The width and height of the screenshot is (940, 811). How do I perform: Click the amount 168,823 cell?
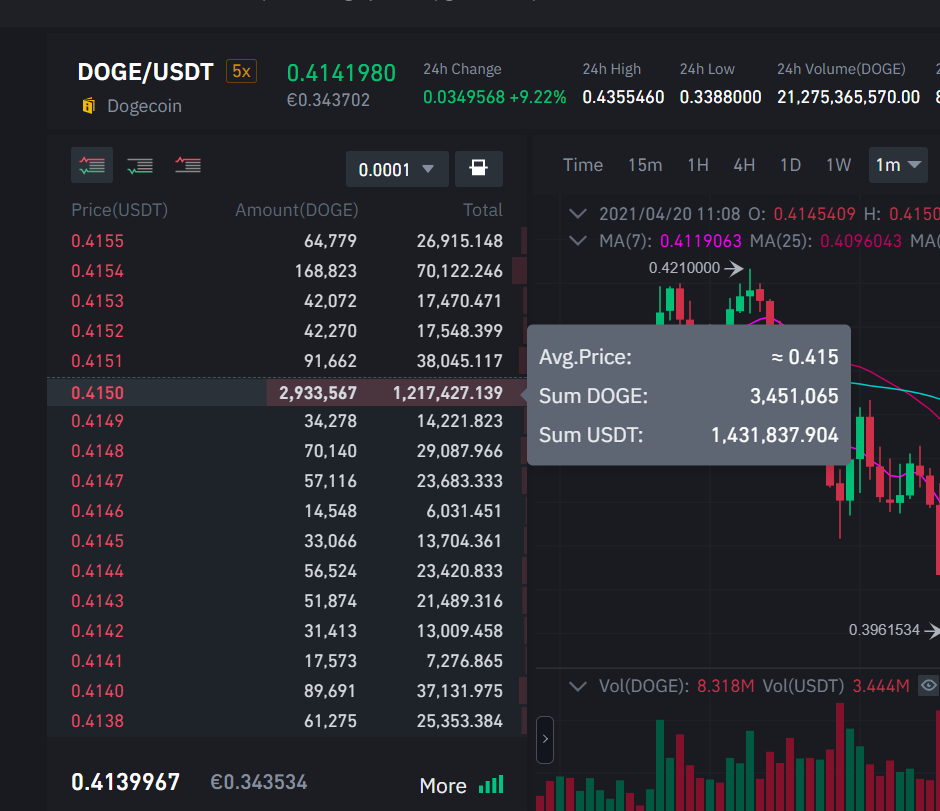click(326, 271)
